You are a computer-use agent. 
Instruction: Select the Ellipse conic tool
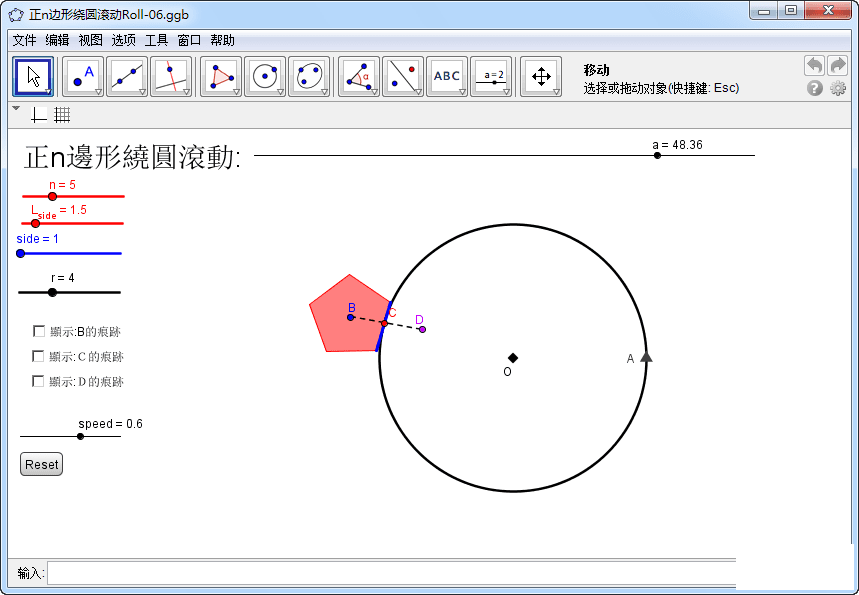(x=309, y=77)
